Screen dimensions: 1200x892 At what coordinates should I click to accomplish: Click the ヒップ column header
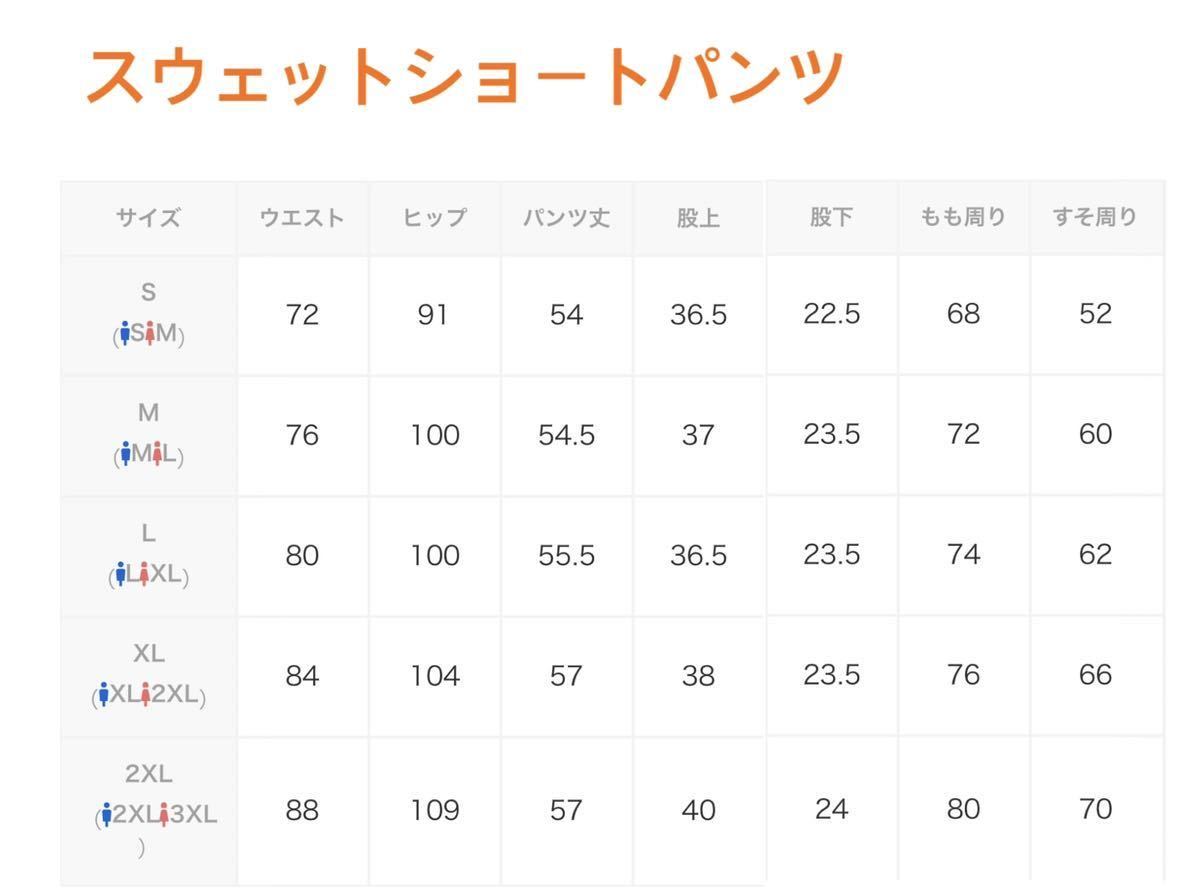434,218
